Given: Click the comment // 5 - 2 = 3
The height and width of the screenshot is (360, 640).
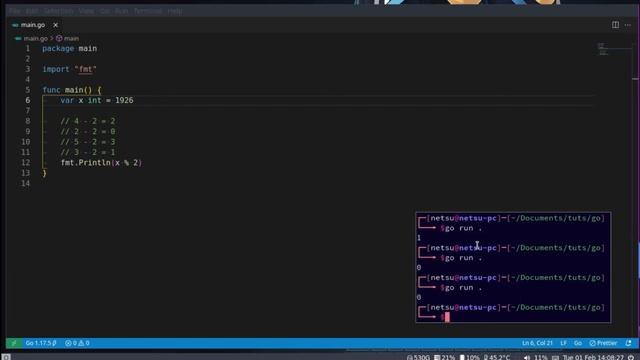Looking at the screenshot, I should (88, 142).
